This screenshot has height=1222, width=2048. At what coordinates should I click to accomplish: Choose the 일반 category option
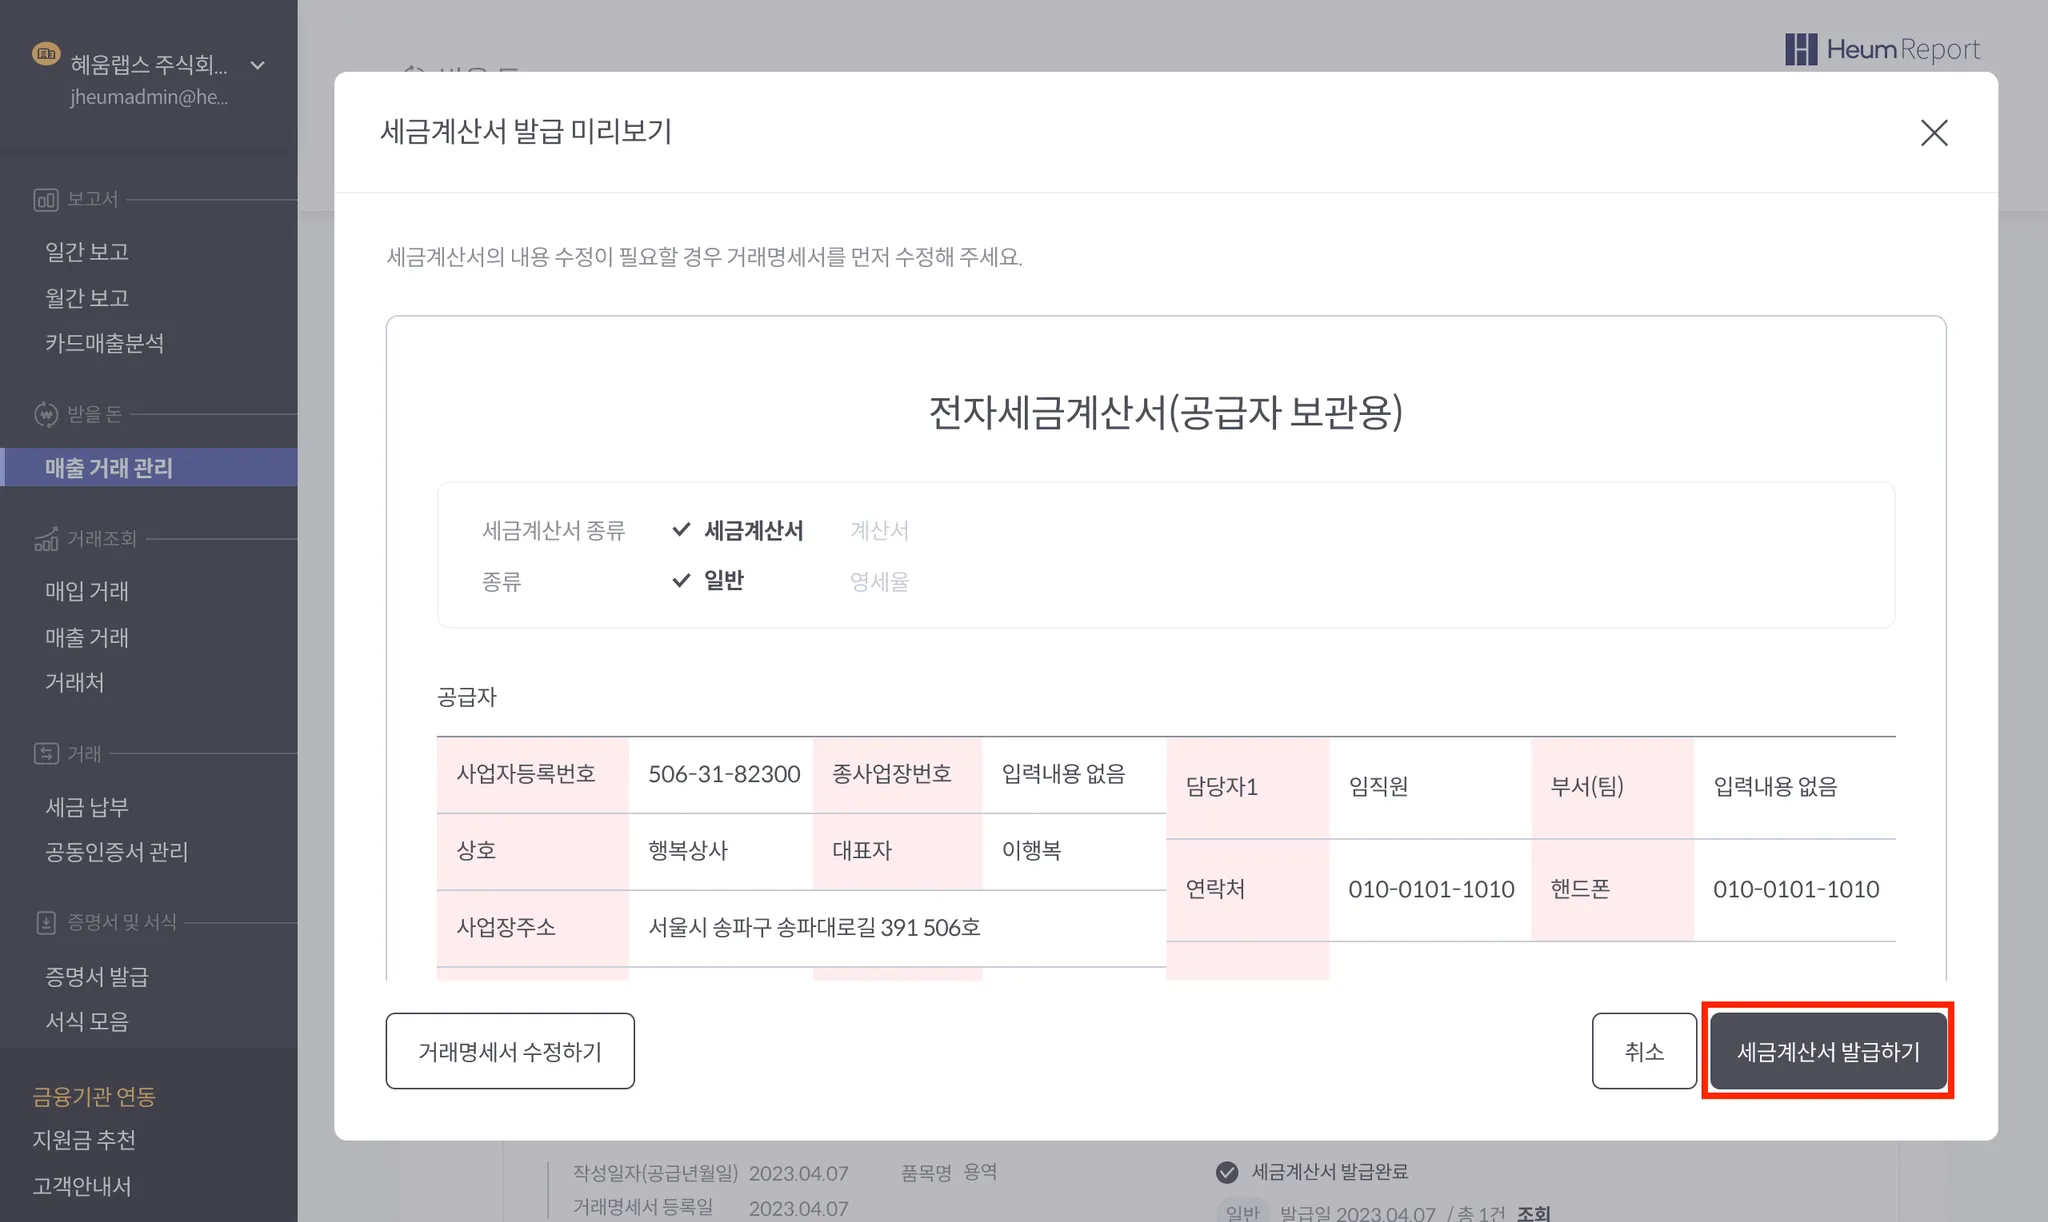[723, 581]
